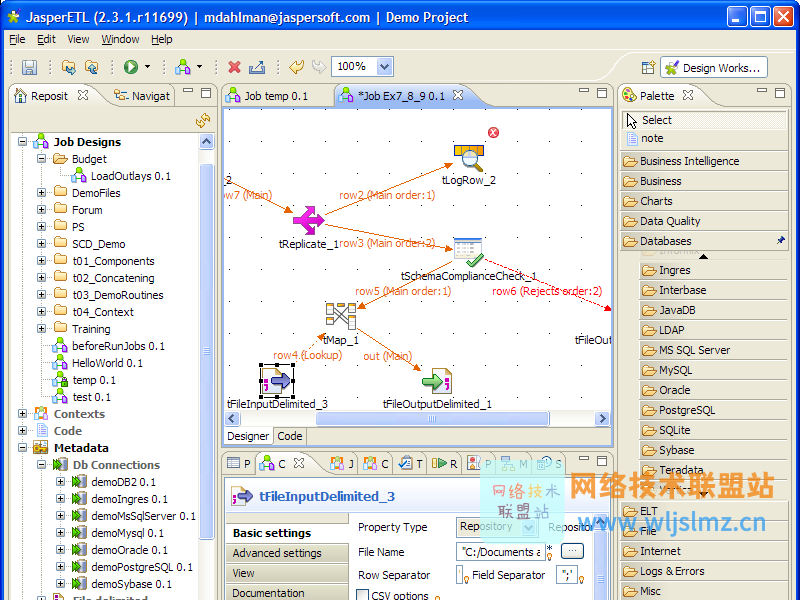Image resolution: width=800 pixels, height=600 pixels.
Task: Open the View settings section
Action: [287, 573]
